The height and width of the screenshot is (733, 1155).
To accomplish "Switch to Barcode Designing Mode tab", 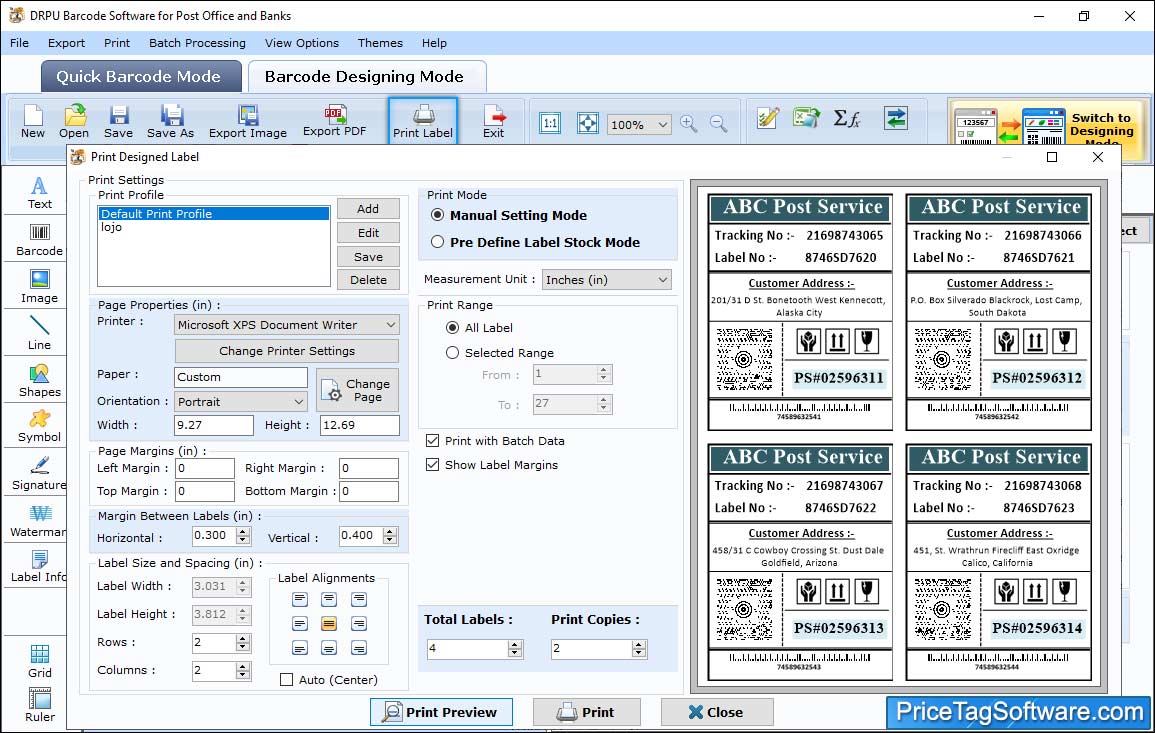I will [x=366, y=77].
